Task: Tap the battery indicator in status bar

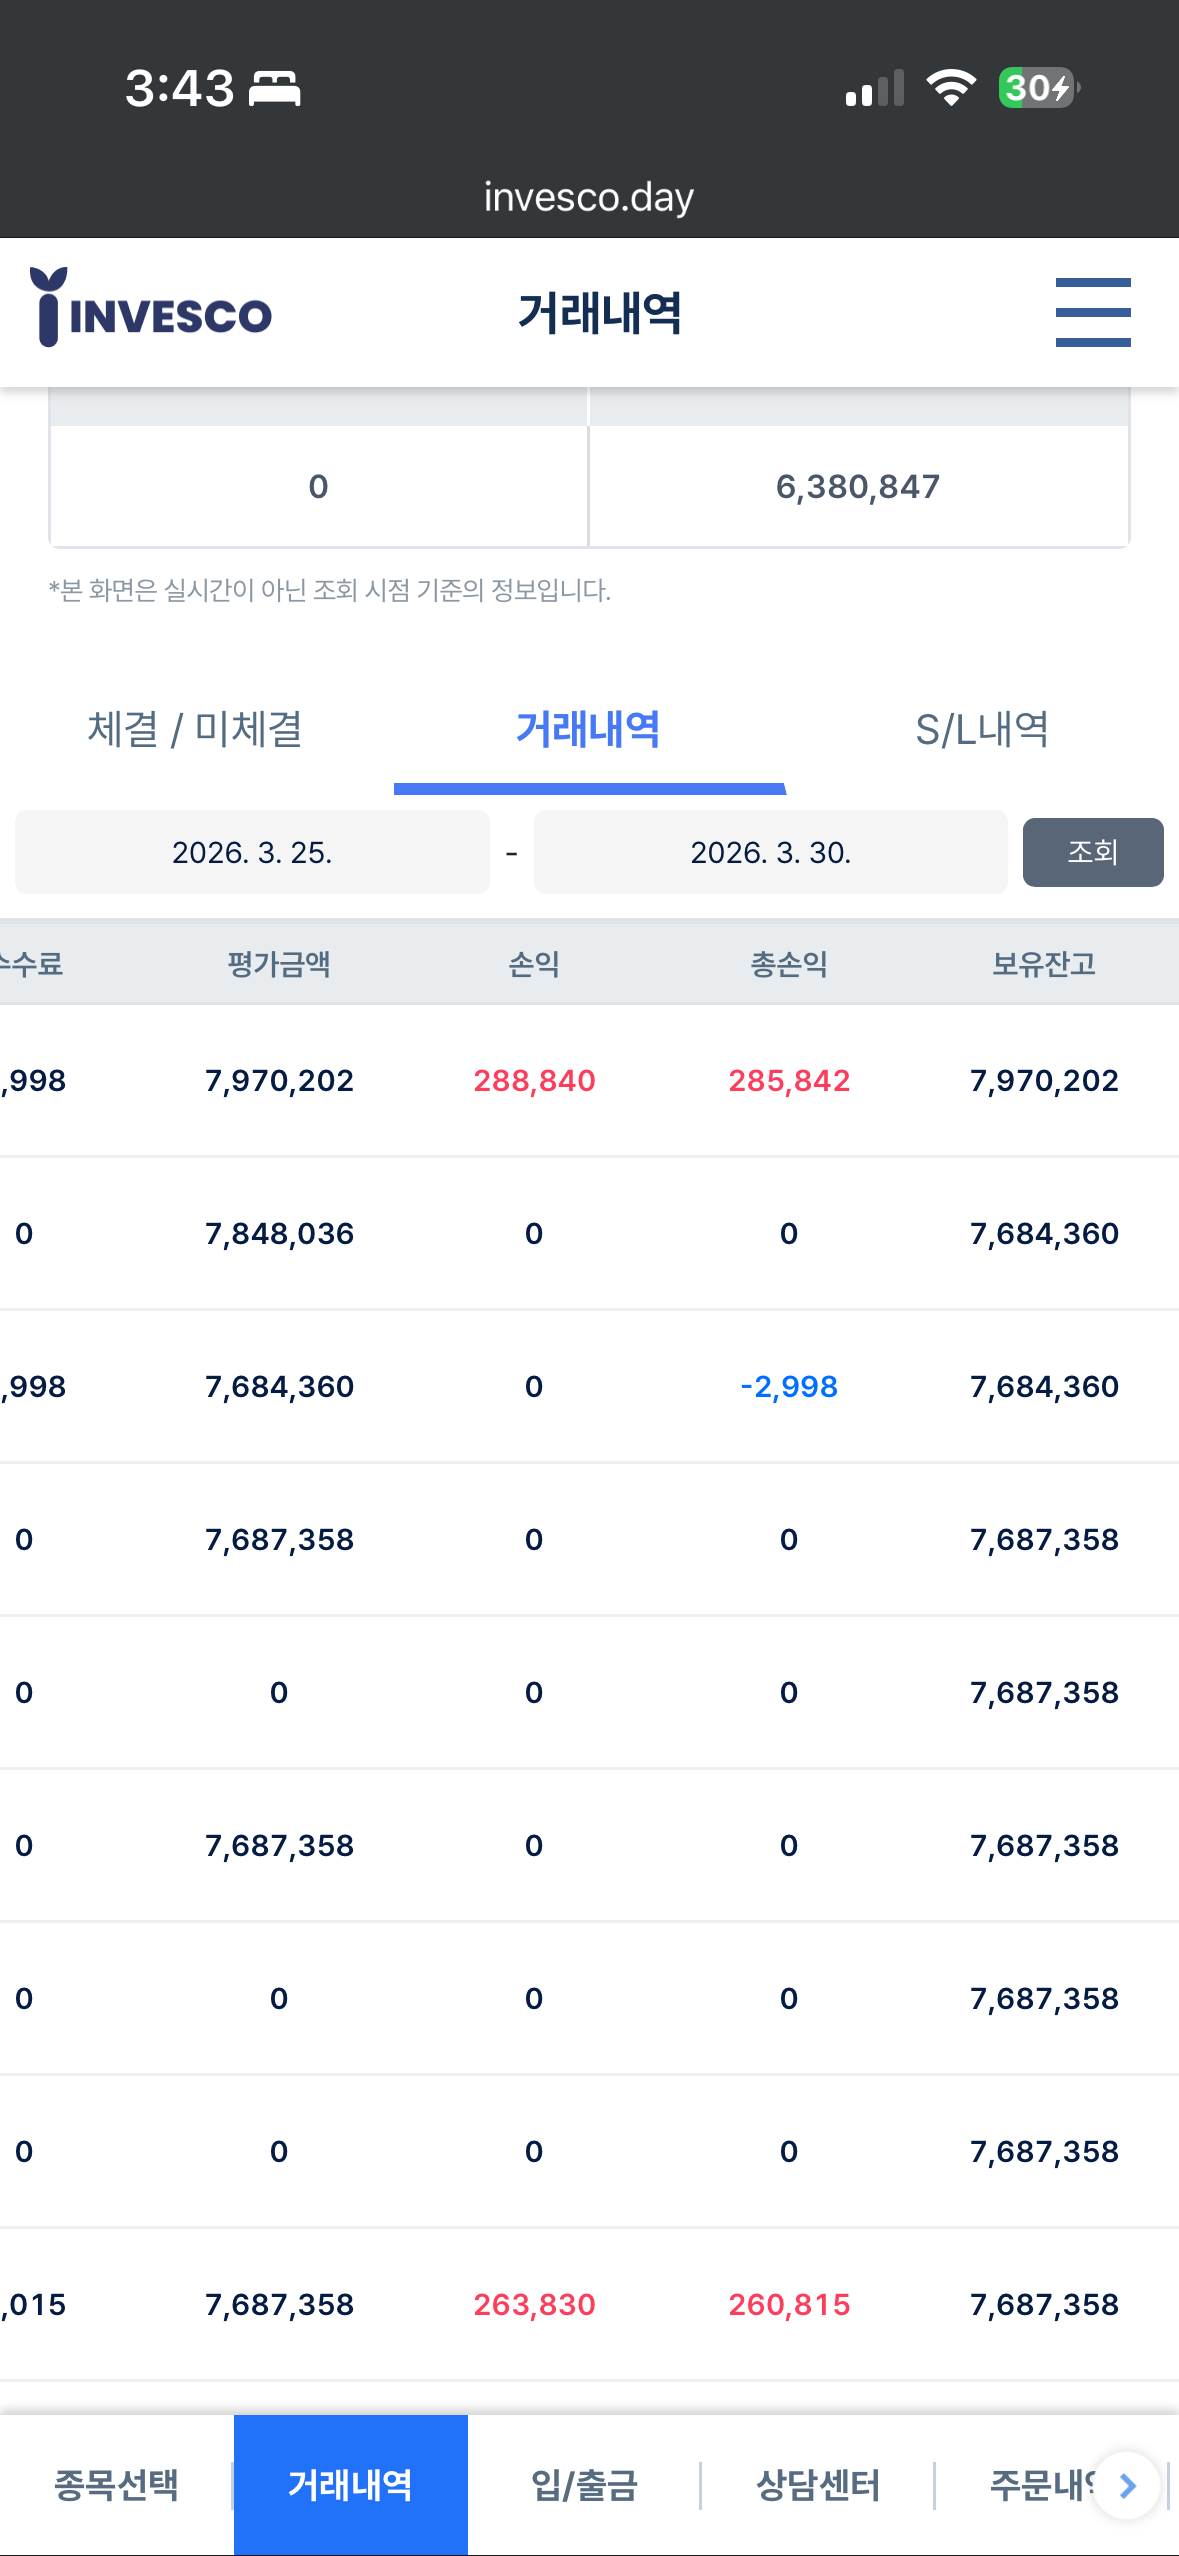Action: (x=1039, y=88)
